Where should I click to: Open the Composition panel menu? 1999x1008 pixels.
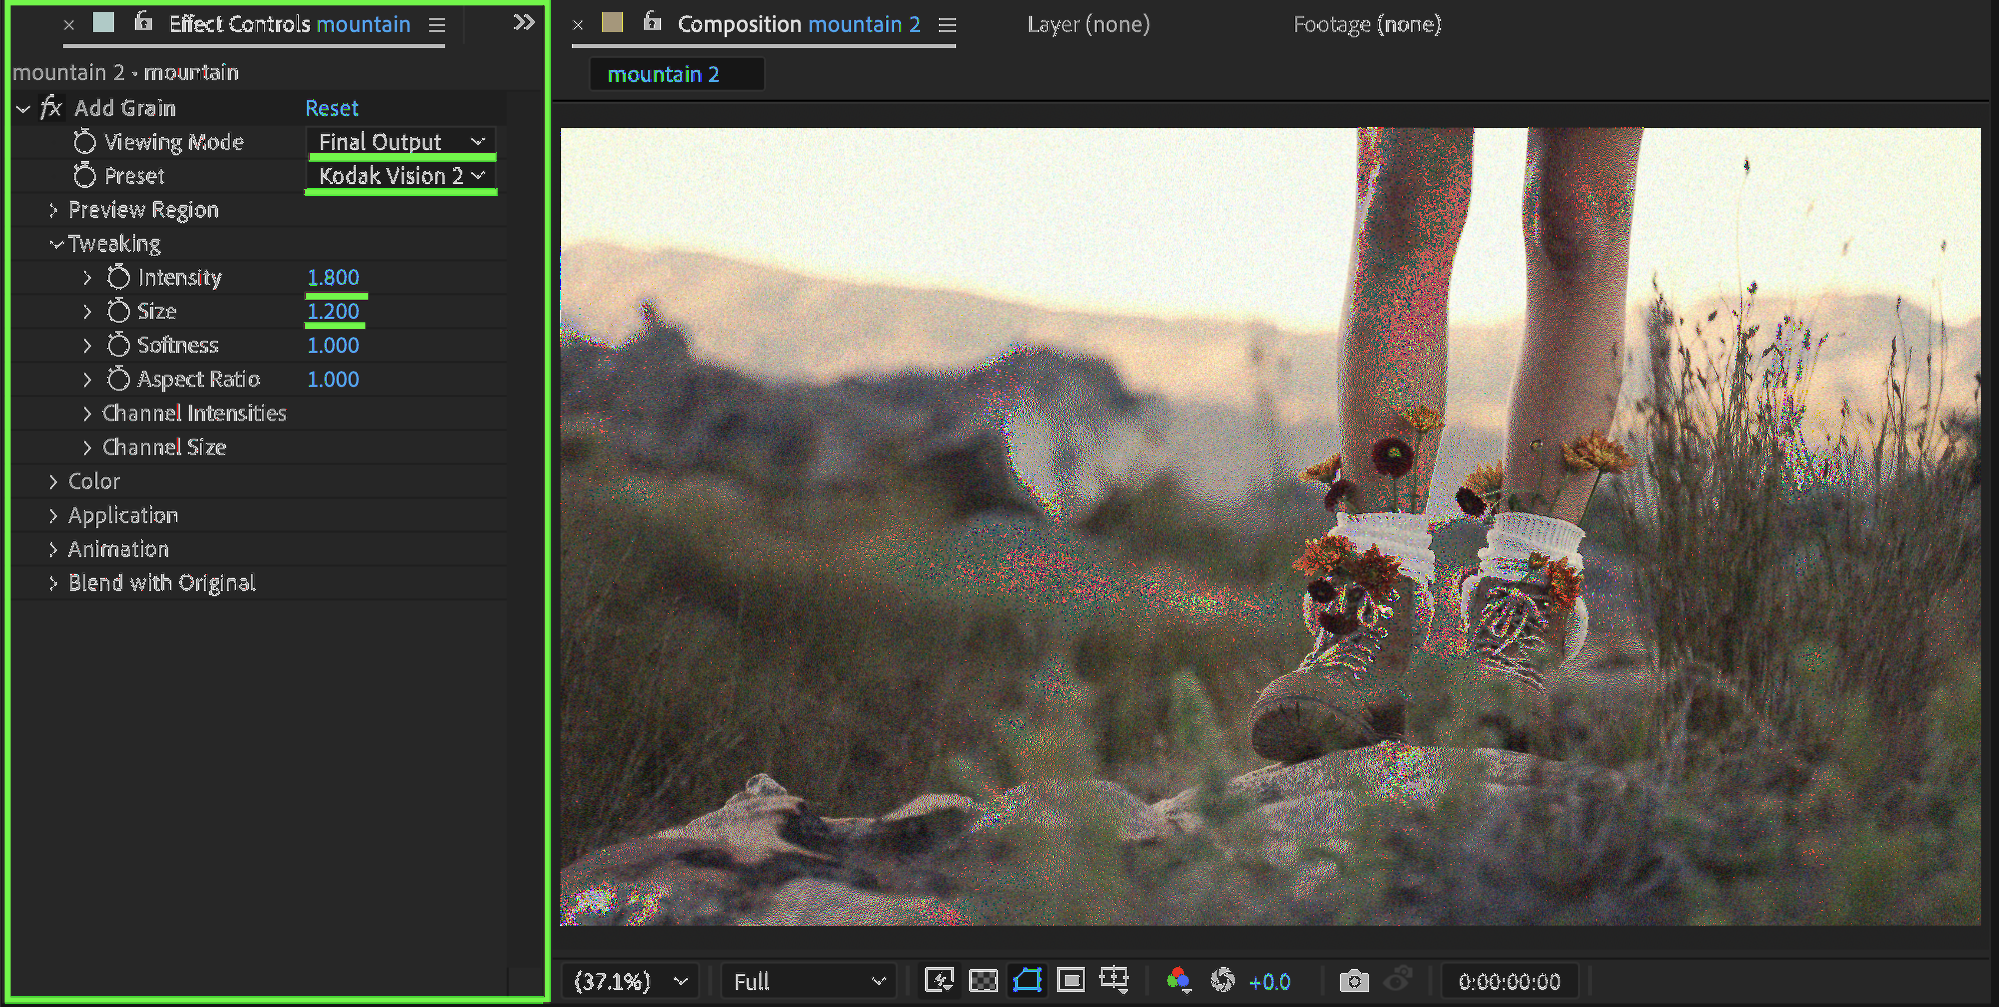947,25
